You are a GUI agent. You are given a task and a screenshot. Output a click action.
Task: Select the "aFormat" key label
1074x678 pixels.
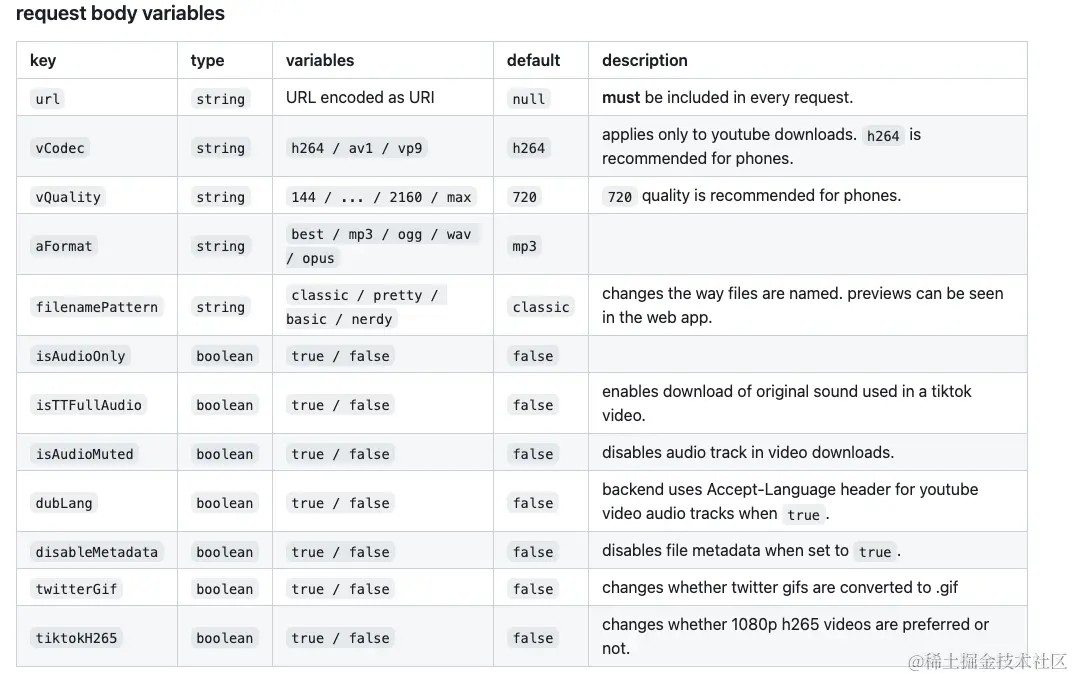(64, 246)
